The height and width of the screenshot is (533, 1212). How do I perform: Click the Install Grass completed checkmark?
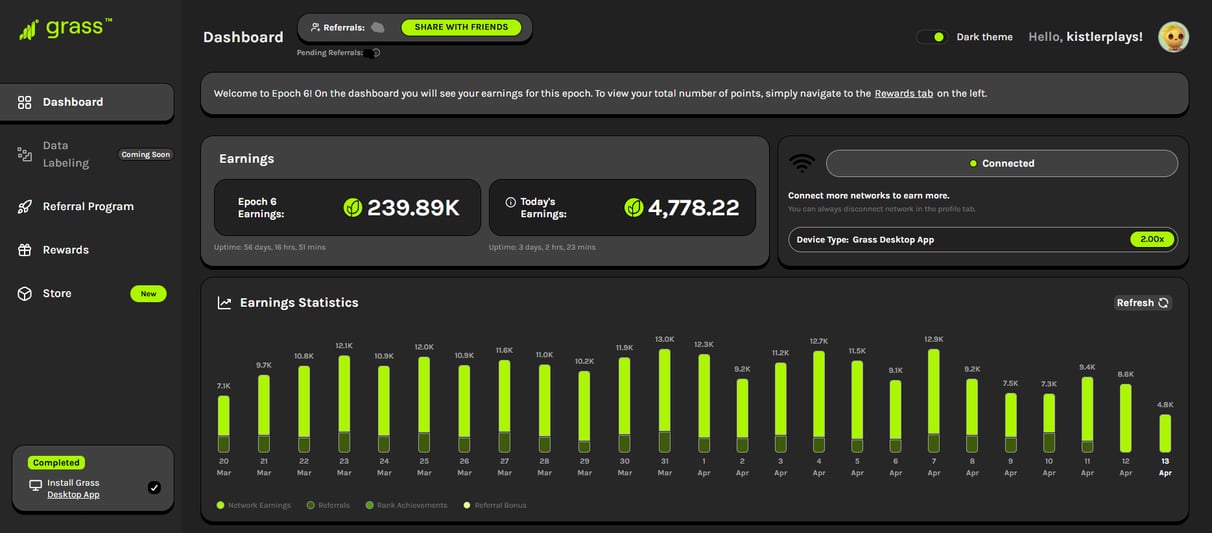(154, 487)
